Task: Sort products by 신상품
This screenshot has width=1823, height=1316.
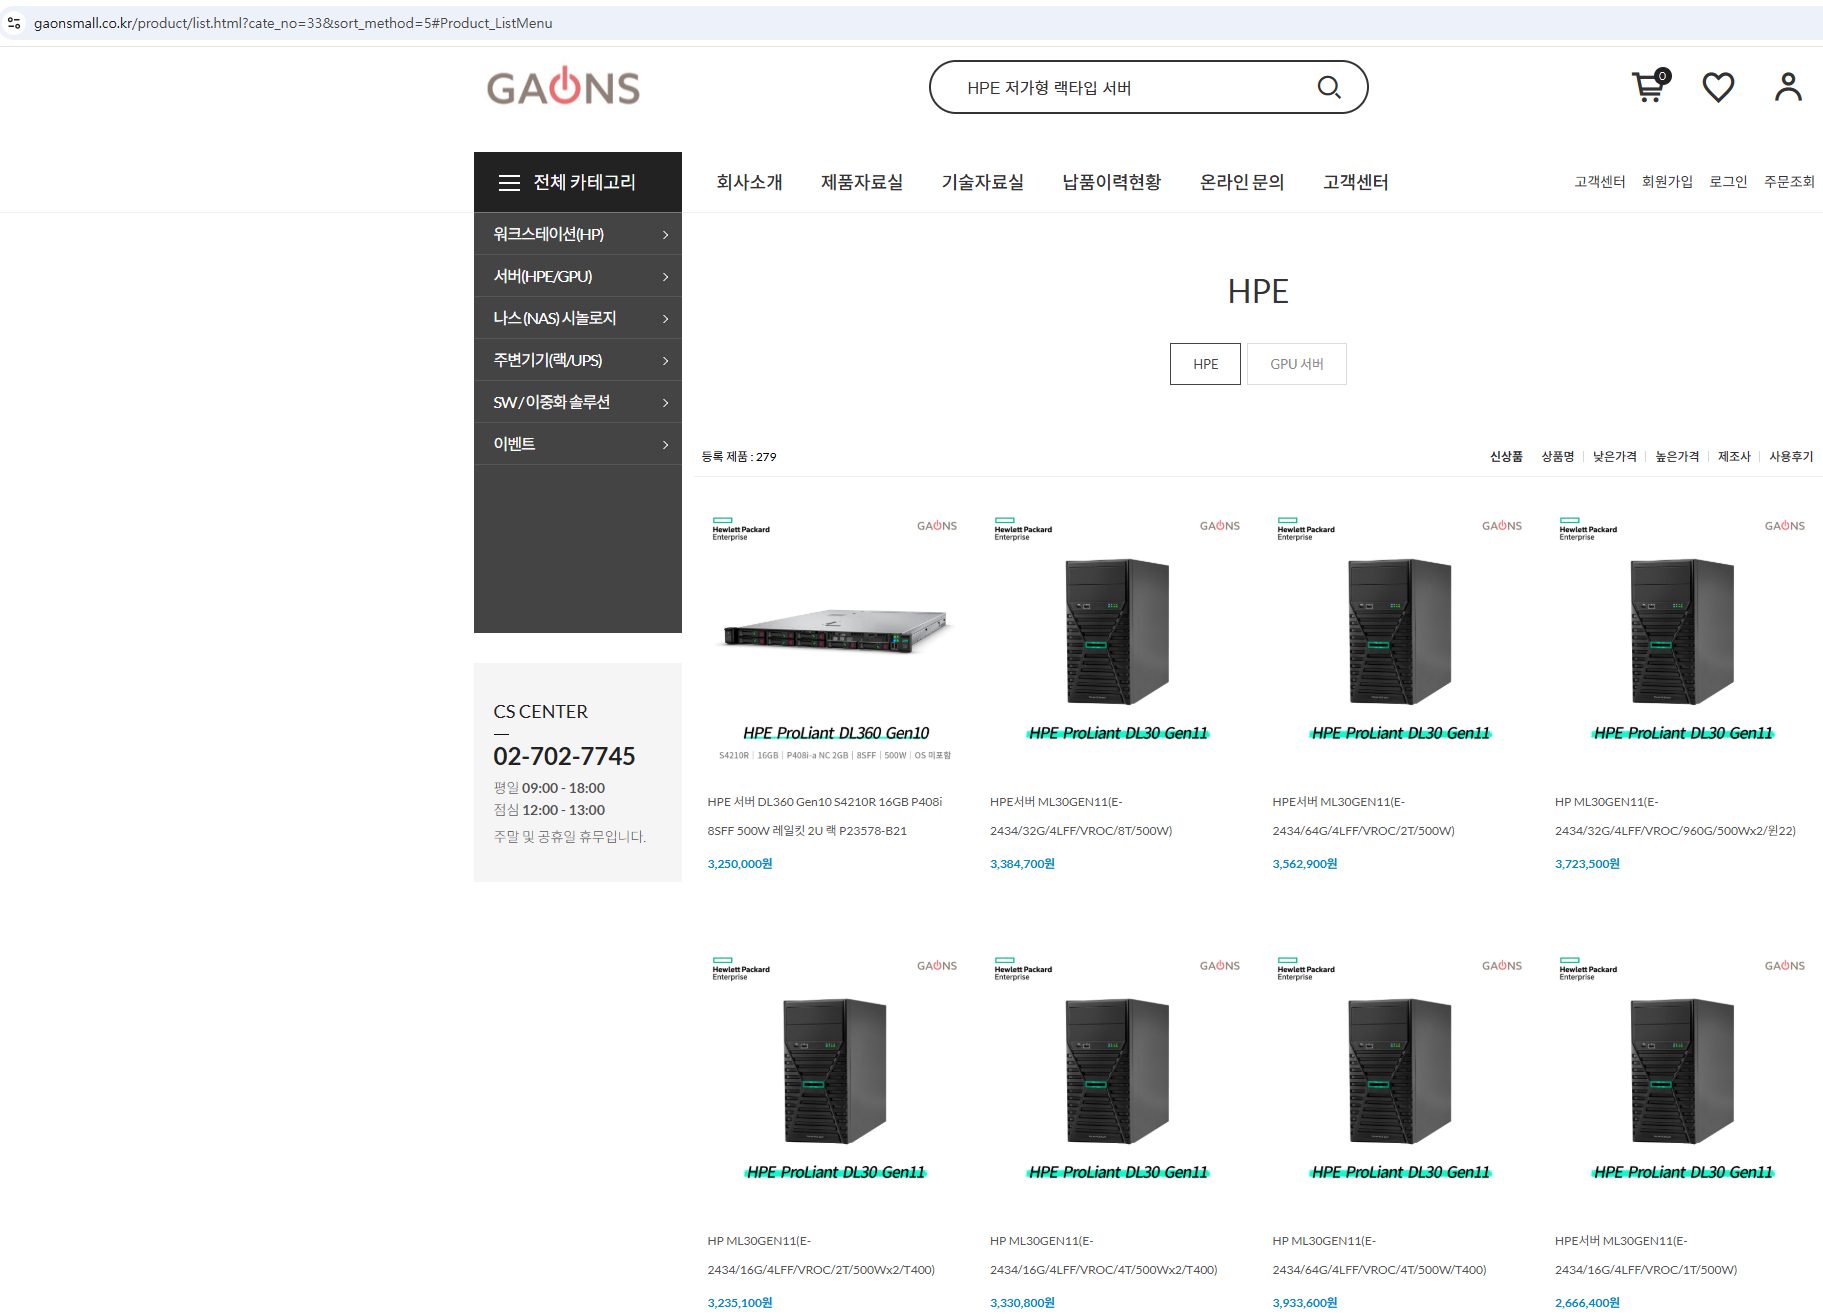Action: [1506, 456]
